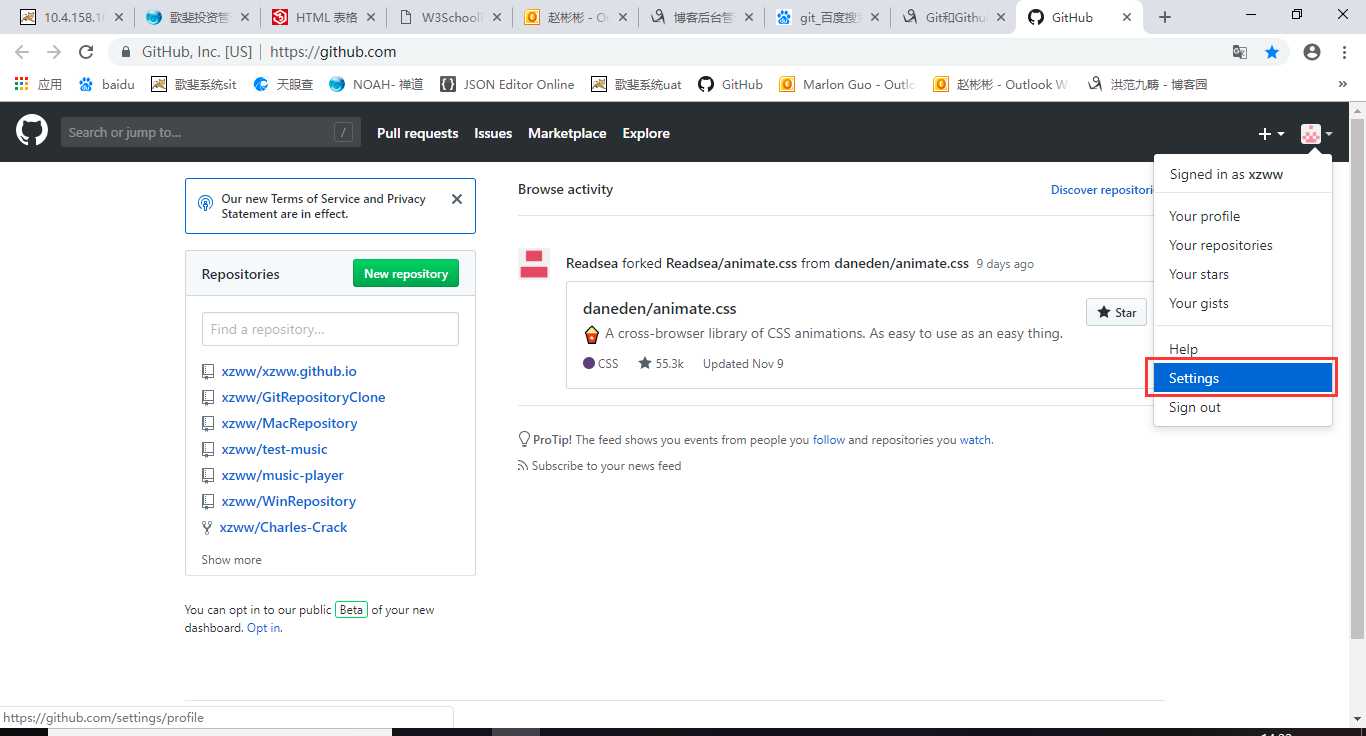Click the GitHub octocat logo in header
1366x736 pixels.
click(x=32, y=131)
